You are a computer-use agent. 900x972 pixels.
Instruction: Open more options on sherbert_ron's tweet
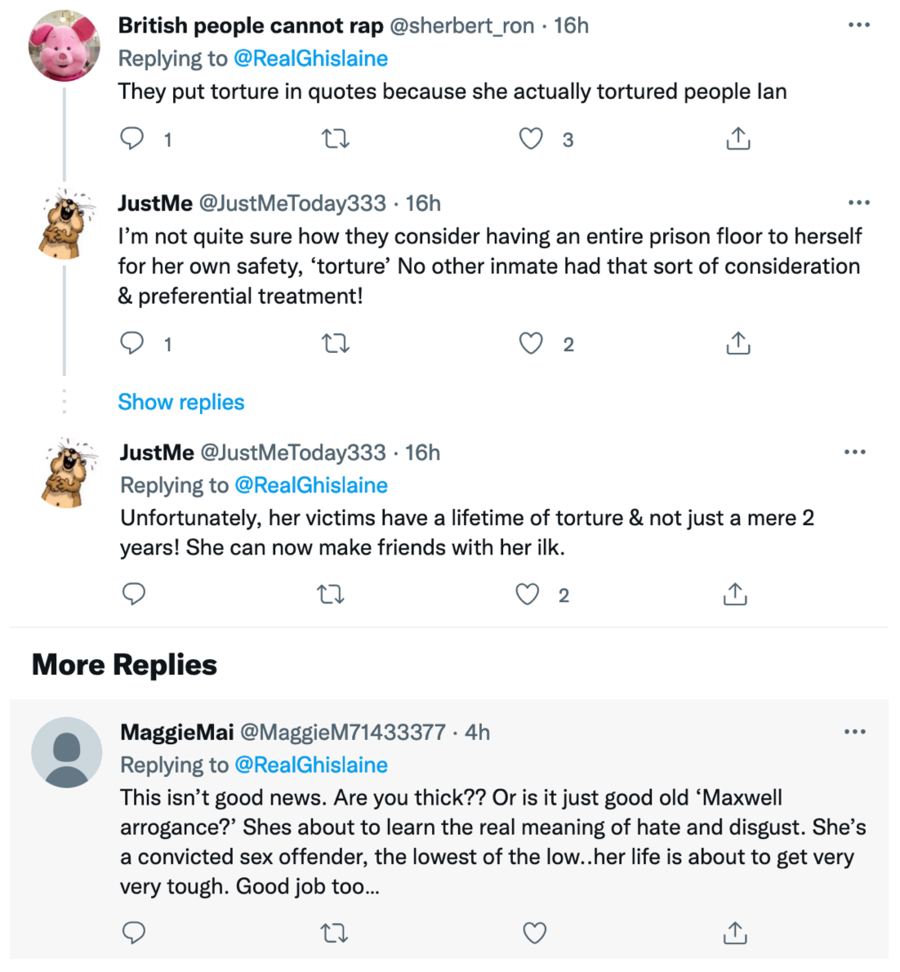click(x=858, y=25)
